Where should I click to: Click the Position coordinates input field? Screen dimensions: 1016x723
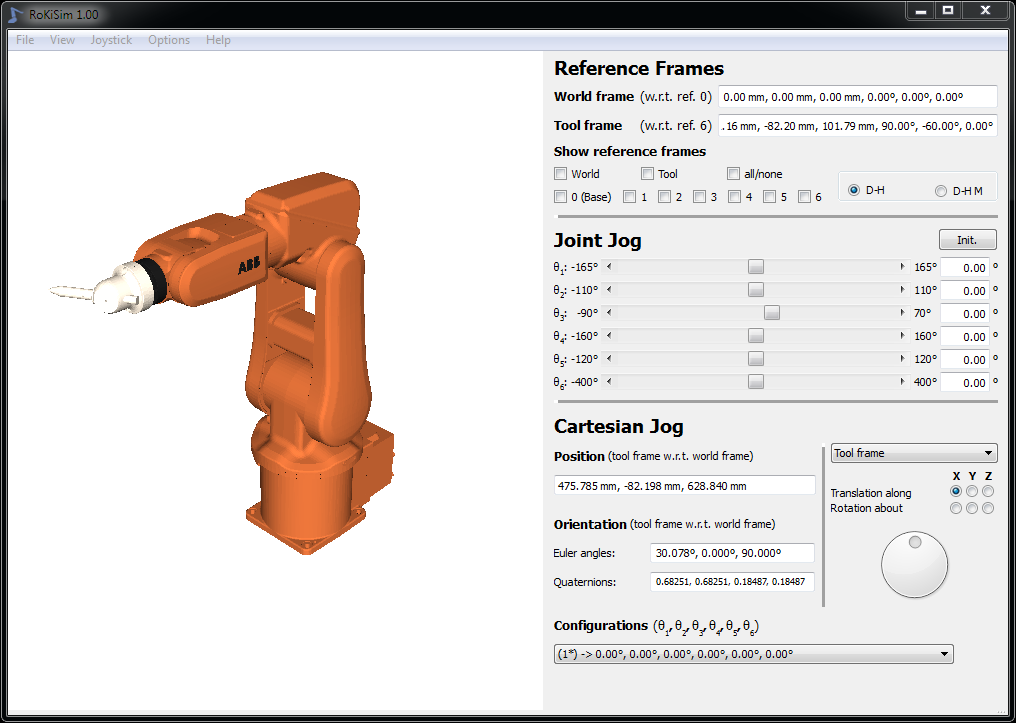tap(685, 486)
